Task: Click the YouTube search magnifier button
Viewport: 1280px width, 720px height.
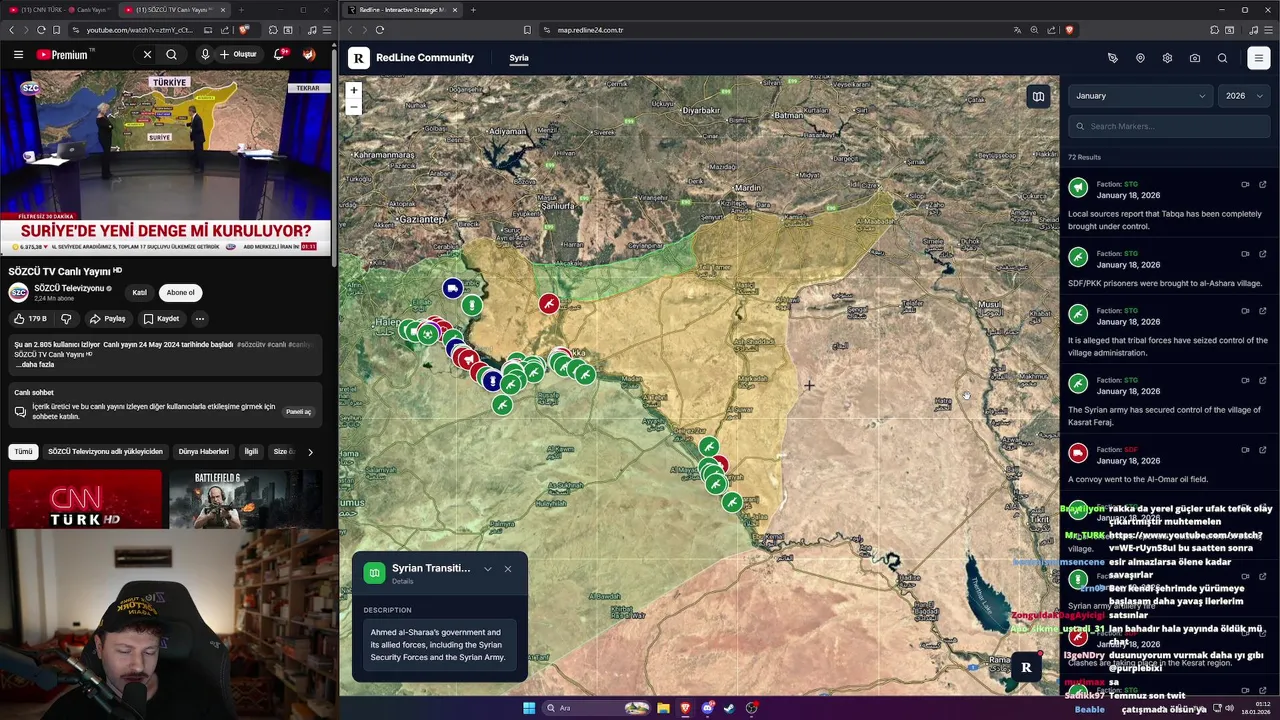Action: tap(172, 54)
